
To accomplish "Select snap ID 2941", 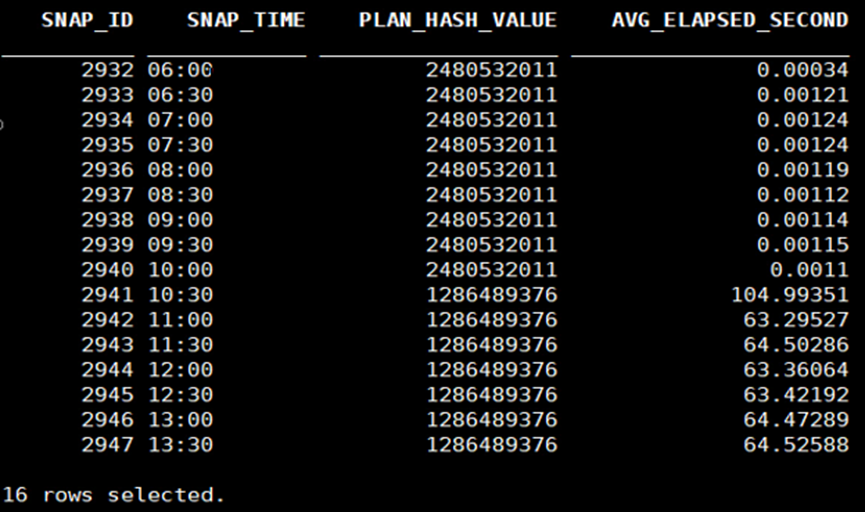I will pos(108,295).
